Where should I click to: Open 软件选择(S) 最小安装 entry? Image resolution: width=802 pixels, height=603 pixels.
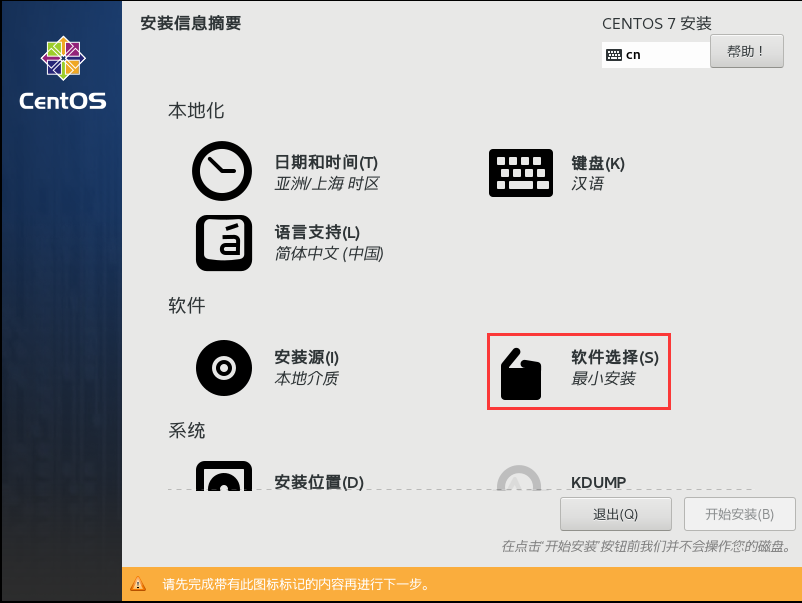(579, 371)
